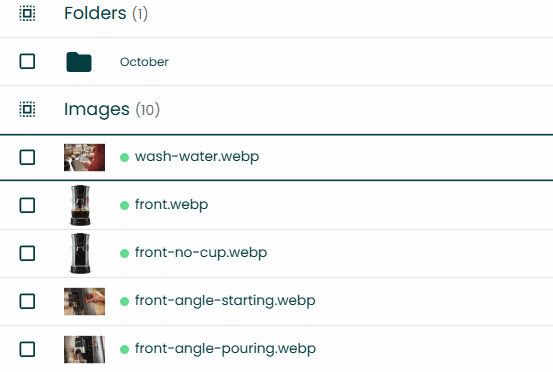This screenshot has height=372, width=553.
Task: Open the October folder icon
Action: 79,62
